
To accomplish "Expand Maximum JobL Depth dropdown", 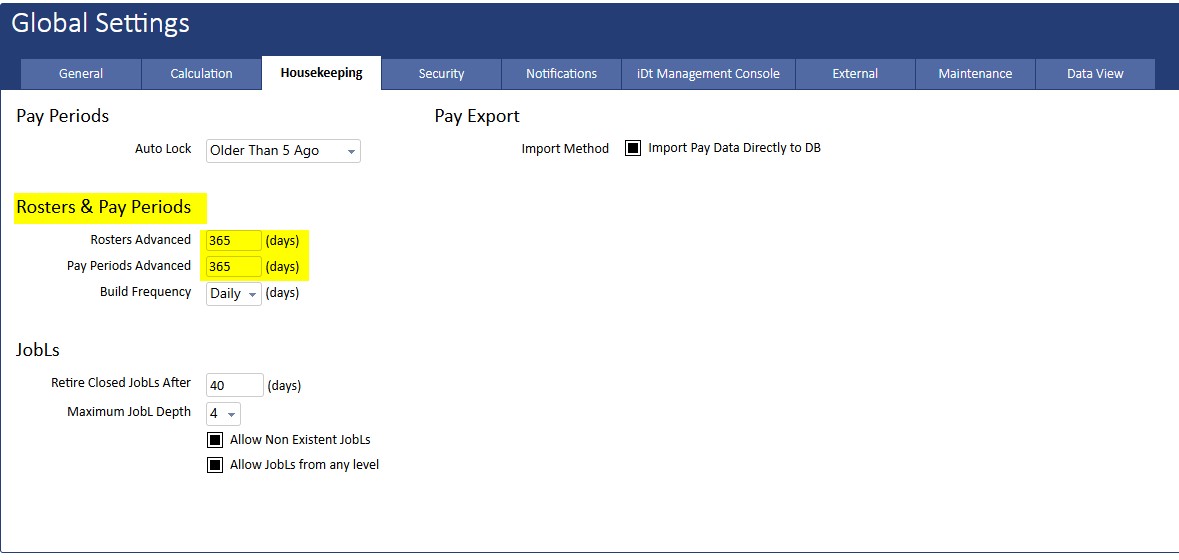I will pos(223,414).
